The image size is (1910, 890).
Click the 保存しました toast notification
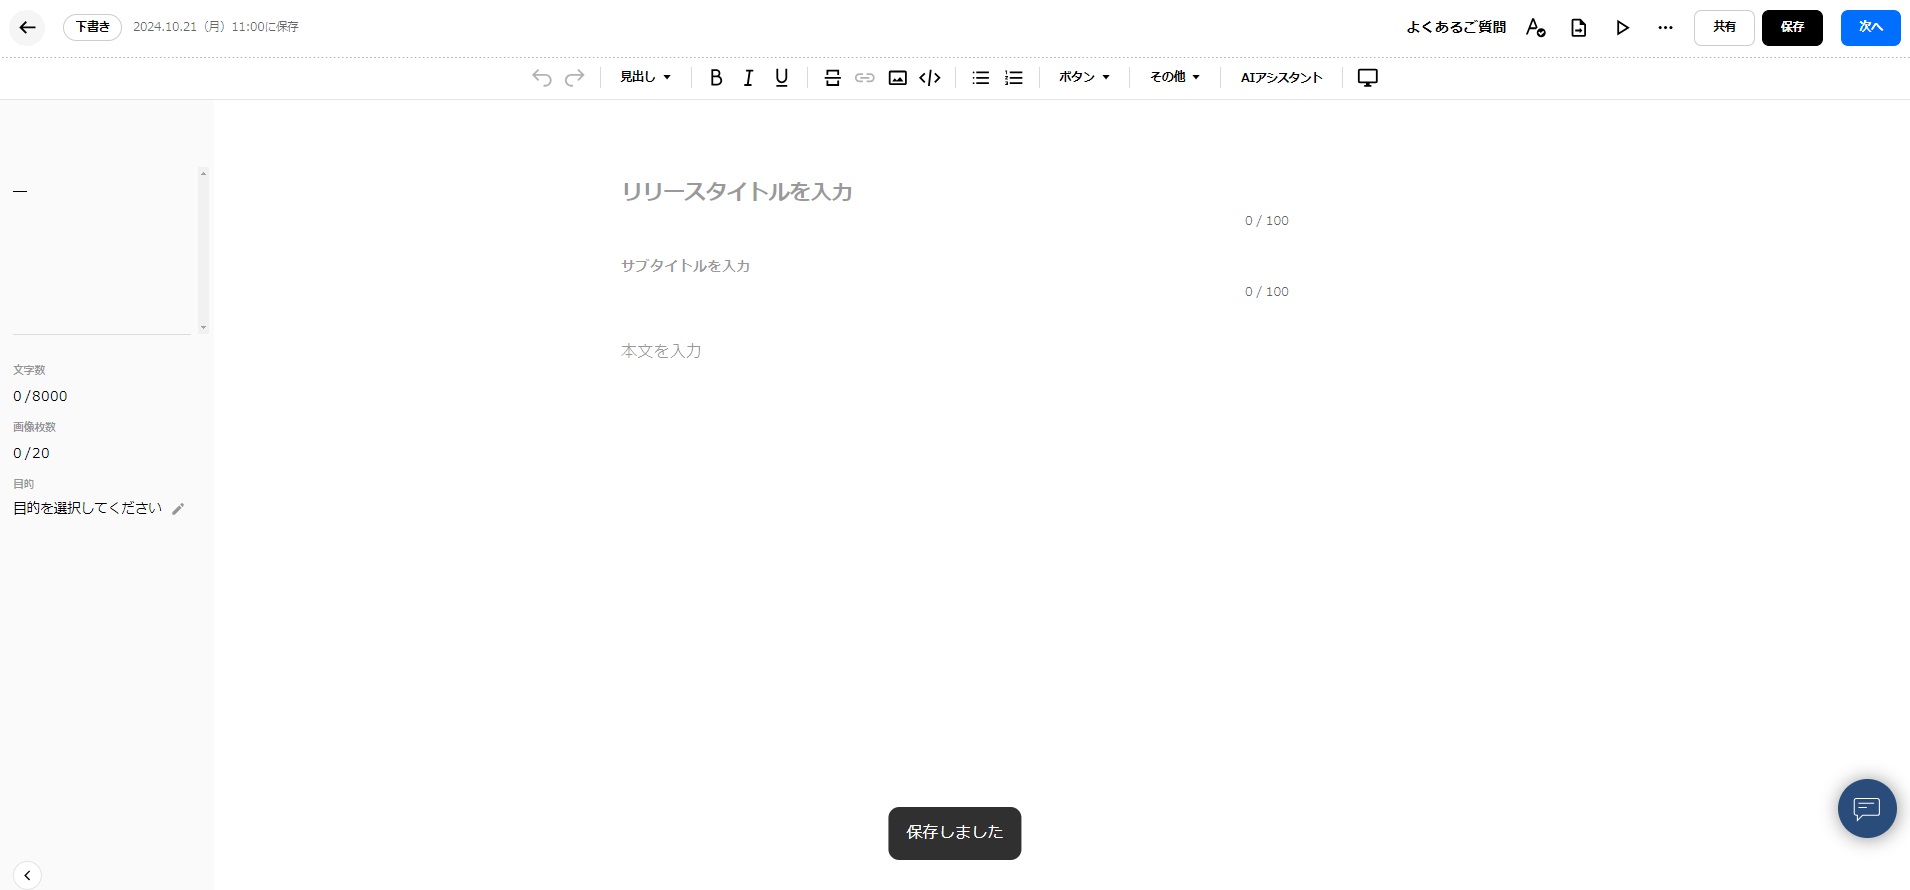tap(955, 833)
